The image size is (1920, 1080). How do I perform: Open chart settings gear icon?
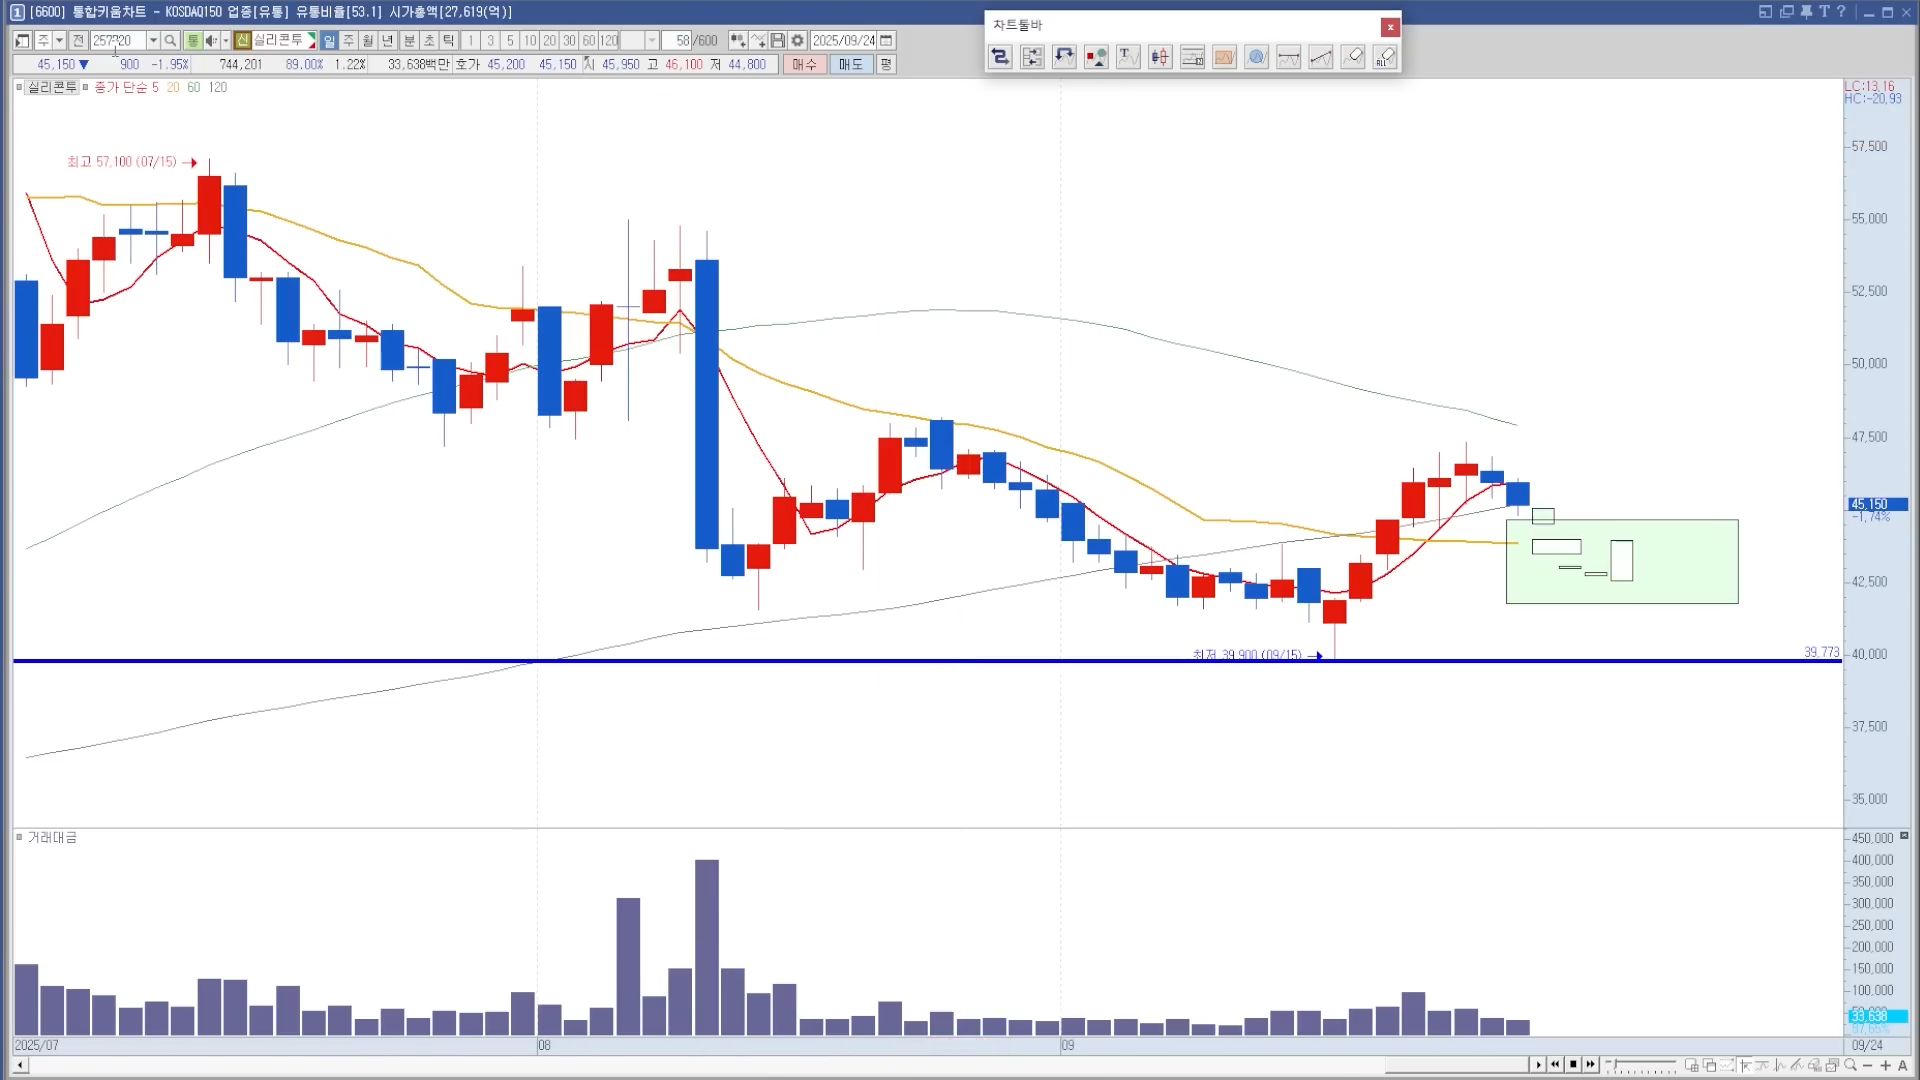coord(797,41)
